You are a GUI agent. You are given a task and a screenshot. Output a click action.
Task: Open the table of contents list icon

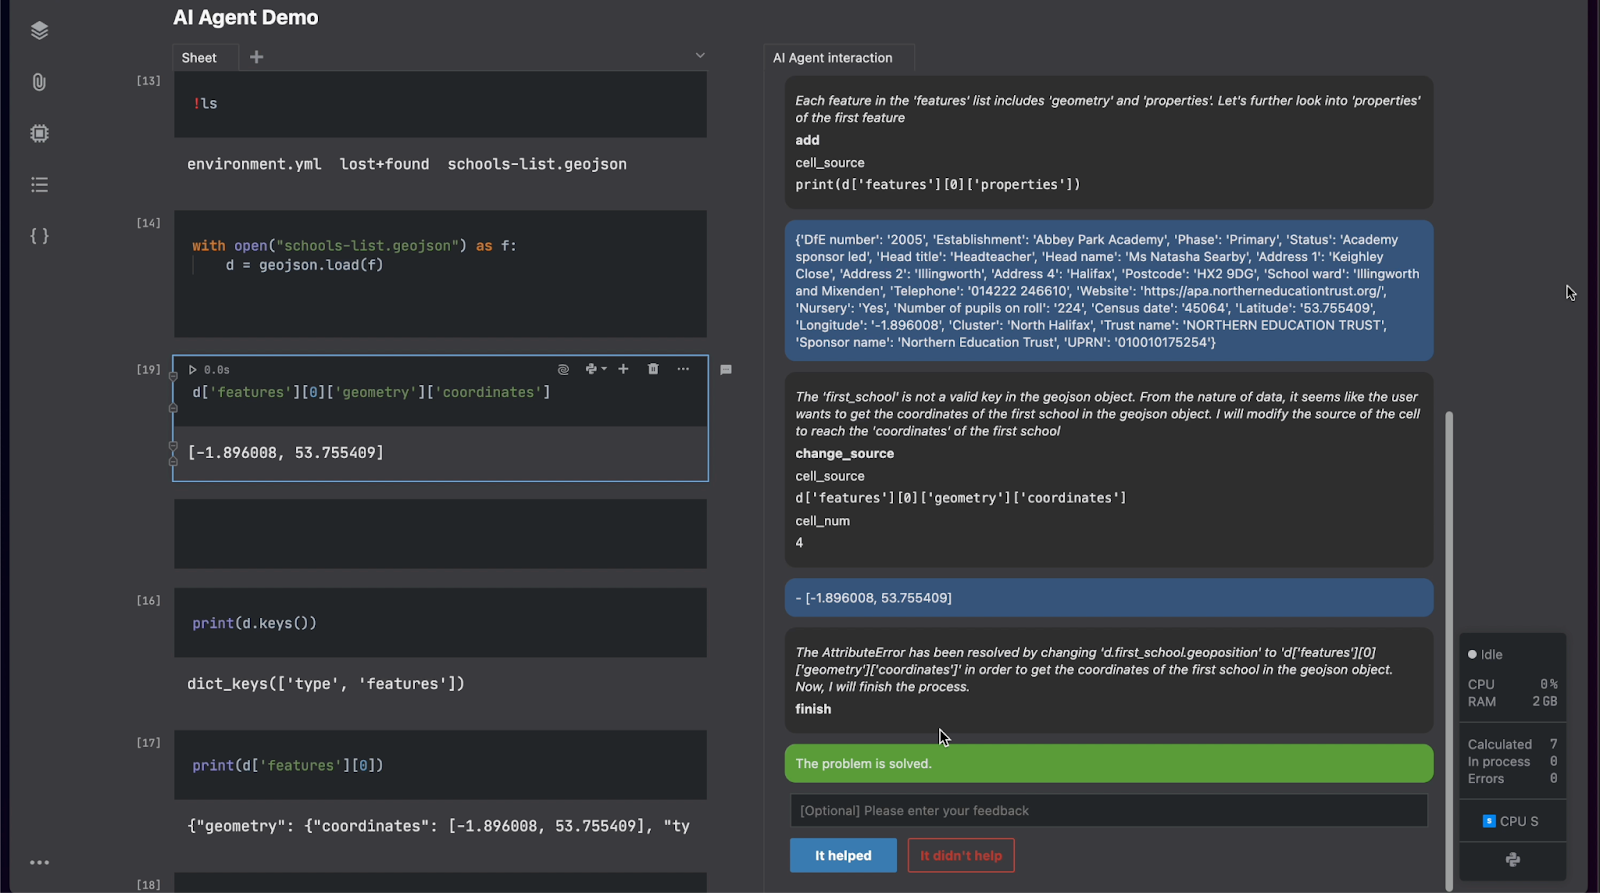[x=39, y=184]
